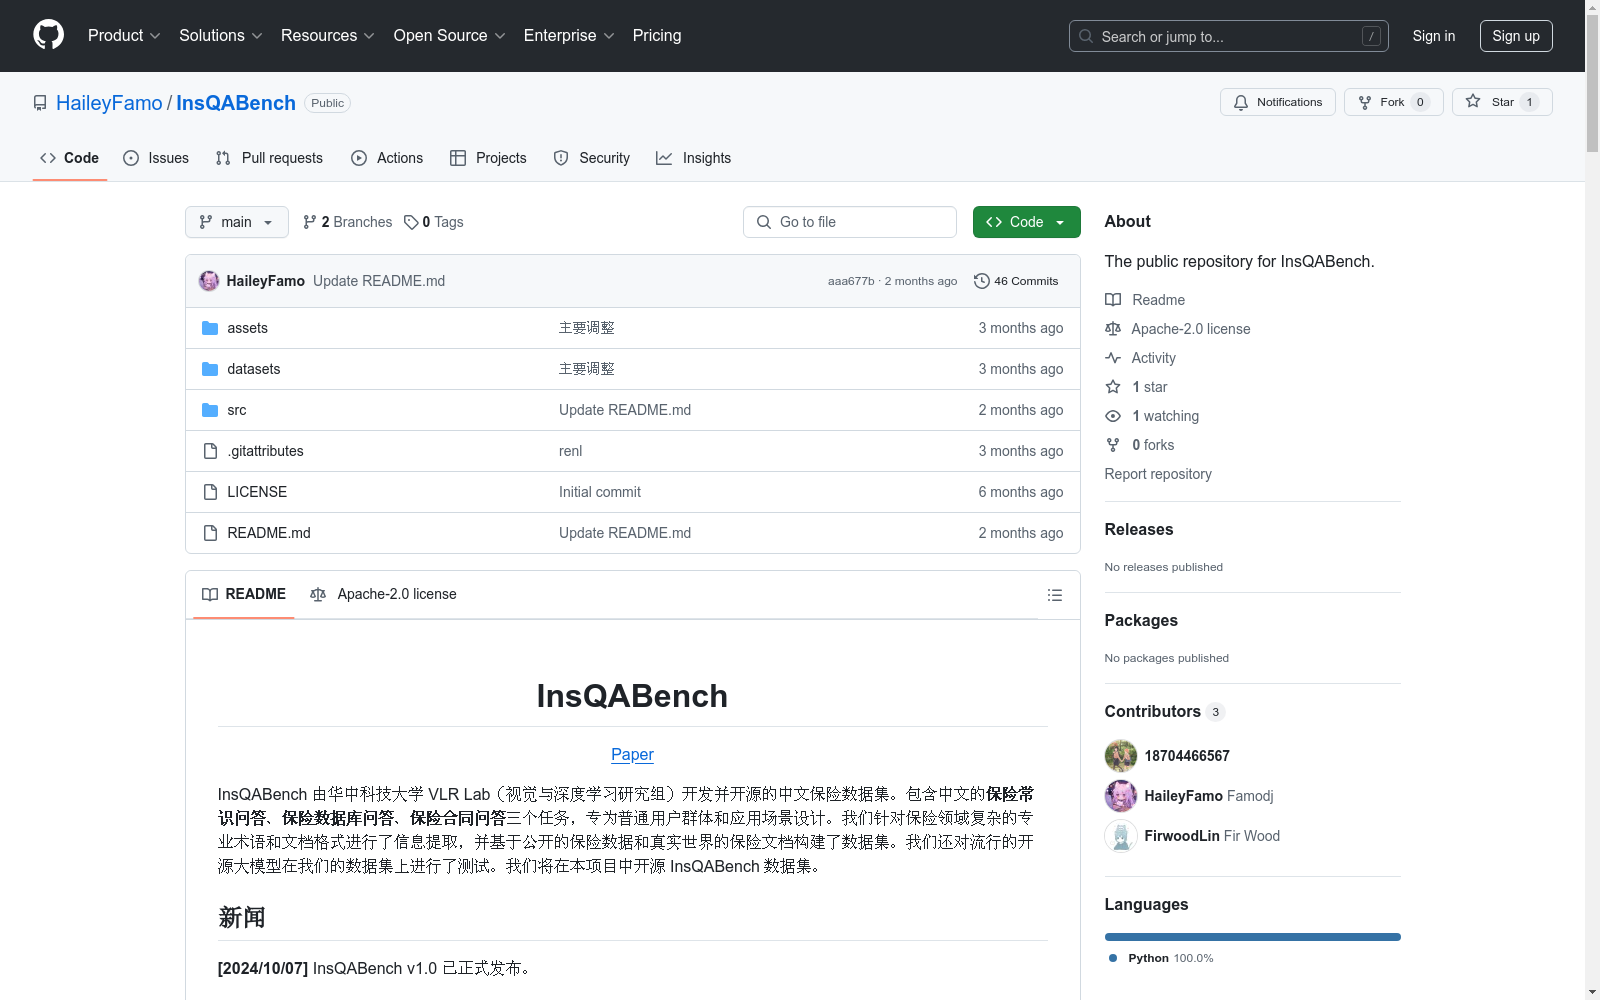1600x1000 pixels.
Task: Open avatar of contributor FirwoodLin
Action: (x=1121, y=836)
